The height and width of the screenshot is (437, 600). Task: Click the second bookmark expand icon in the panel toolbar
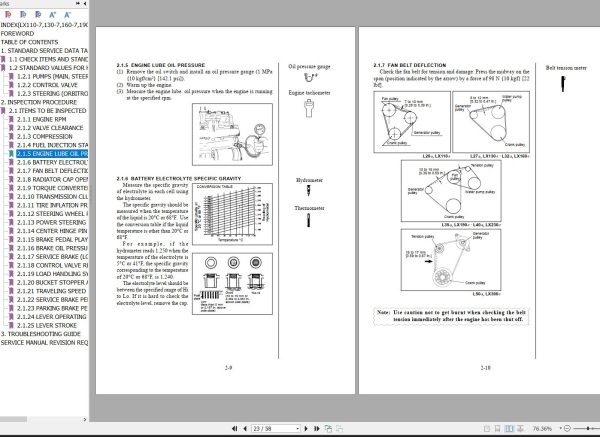[x=23, y=15]
